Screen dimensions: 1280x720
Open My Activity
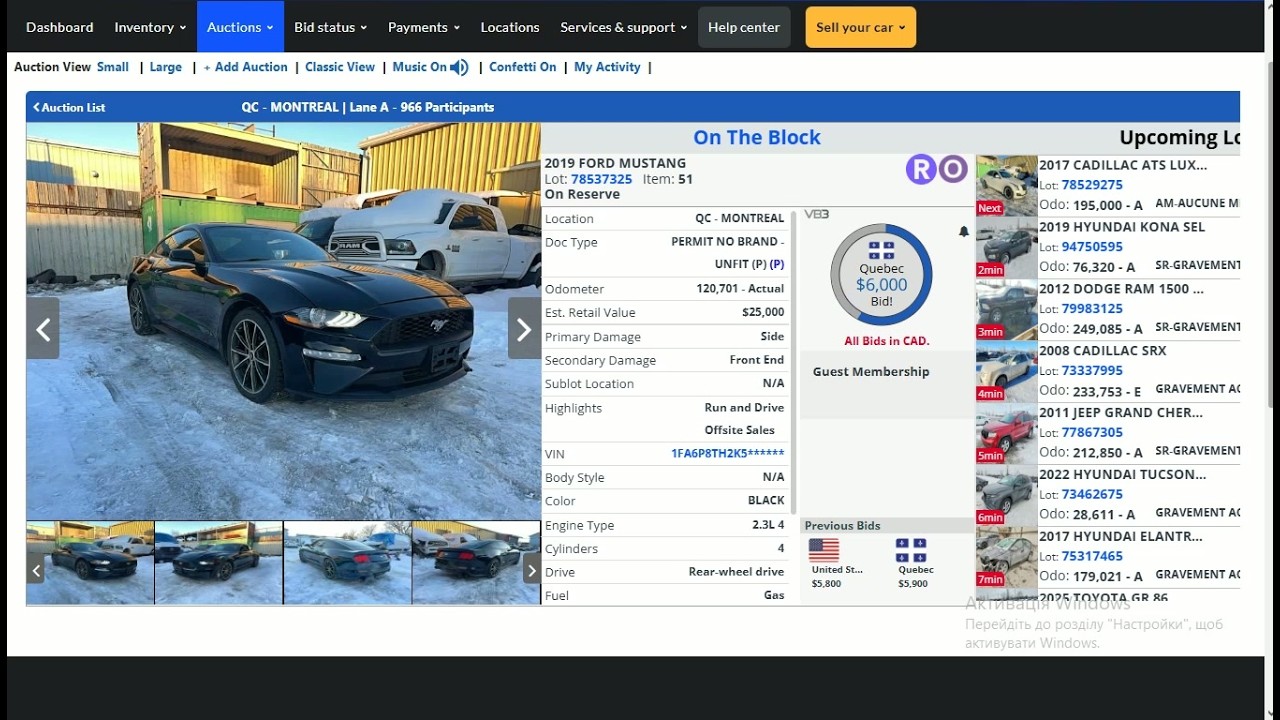[607, 67]
